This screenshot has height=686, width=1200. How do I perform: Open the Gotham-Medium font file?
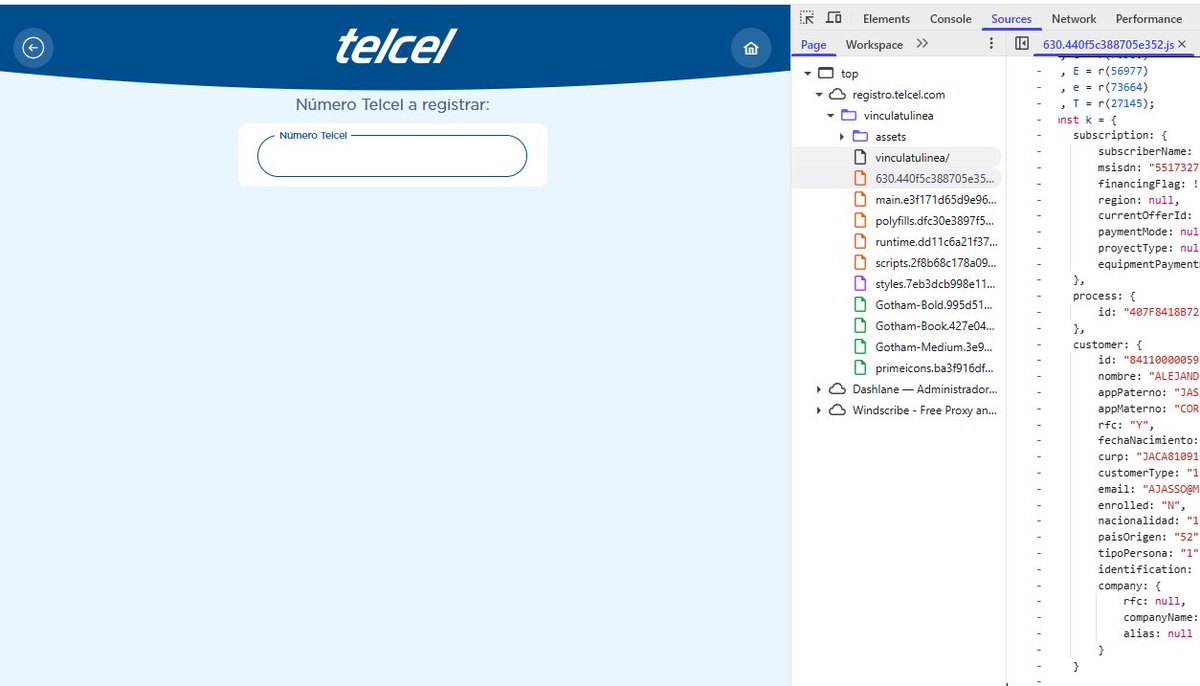(935, 347)
